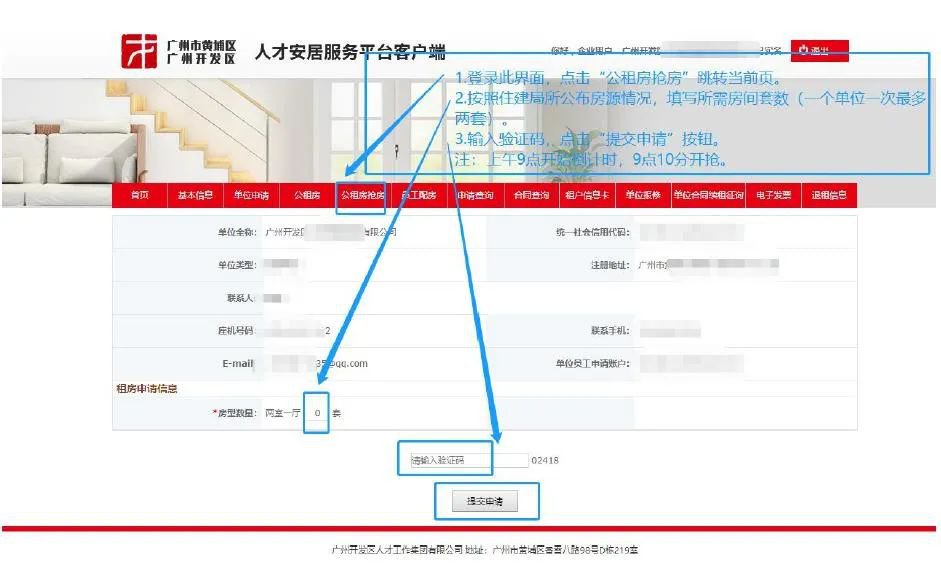Open the 租户信息卡 menu item

coord(587,195)
